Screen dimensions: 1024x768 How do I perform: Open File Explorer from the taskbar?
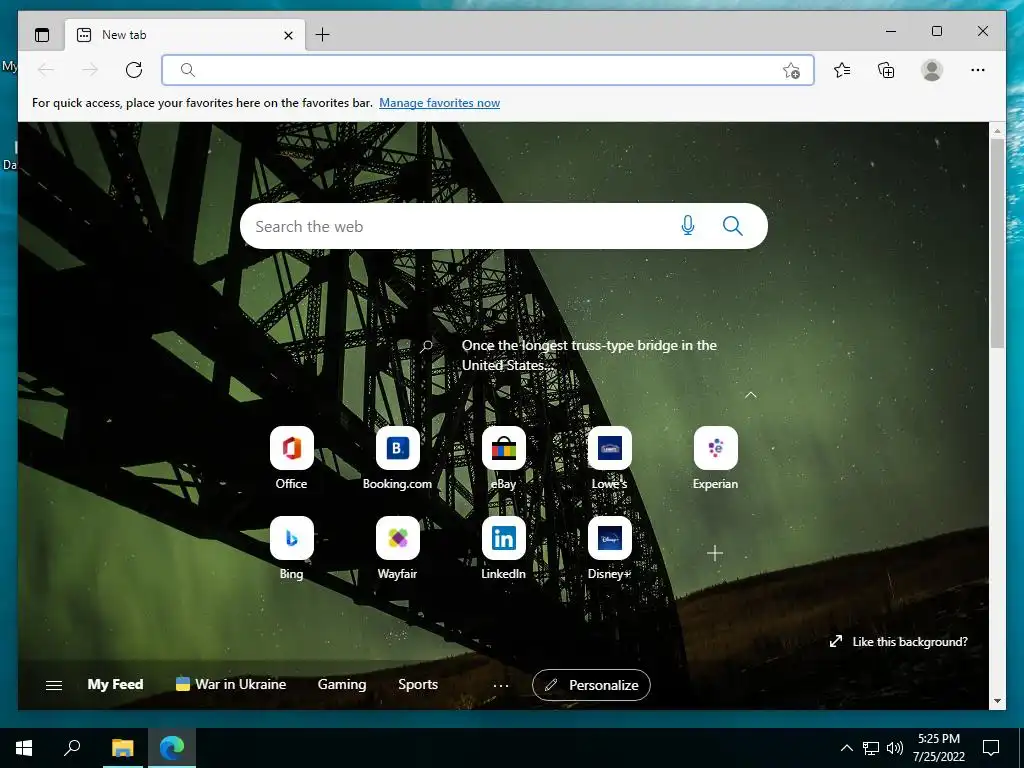122,748
